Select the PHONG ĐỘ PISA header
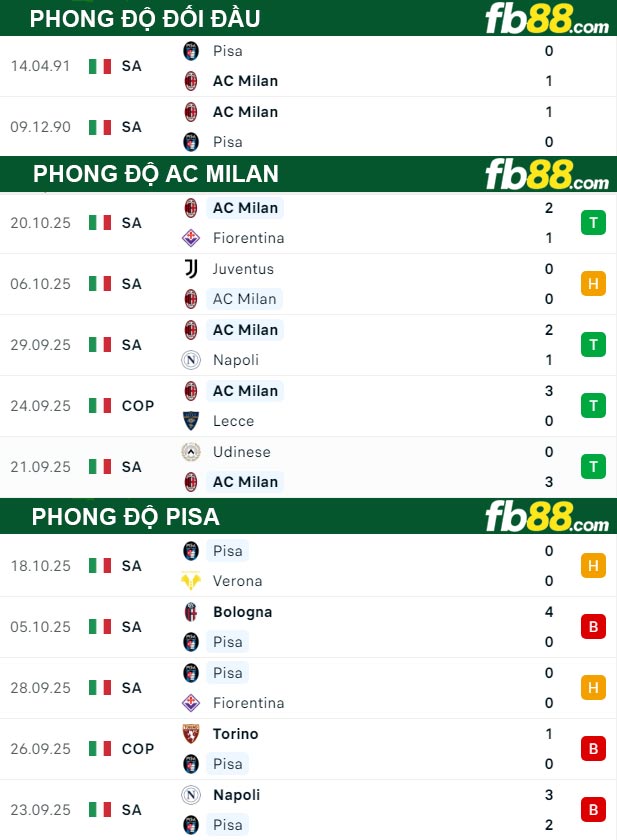 (x=126, y=517)
